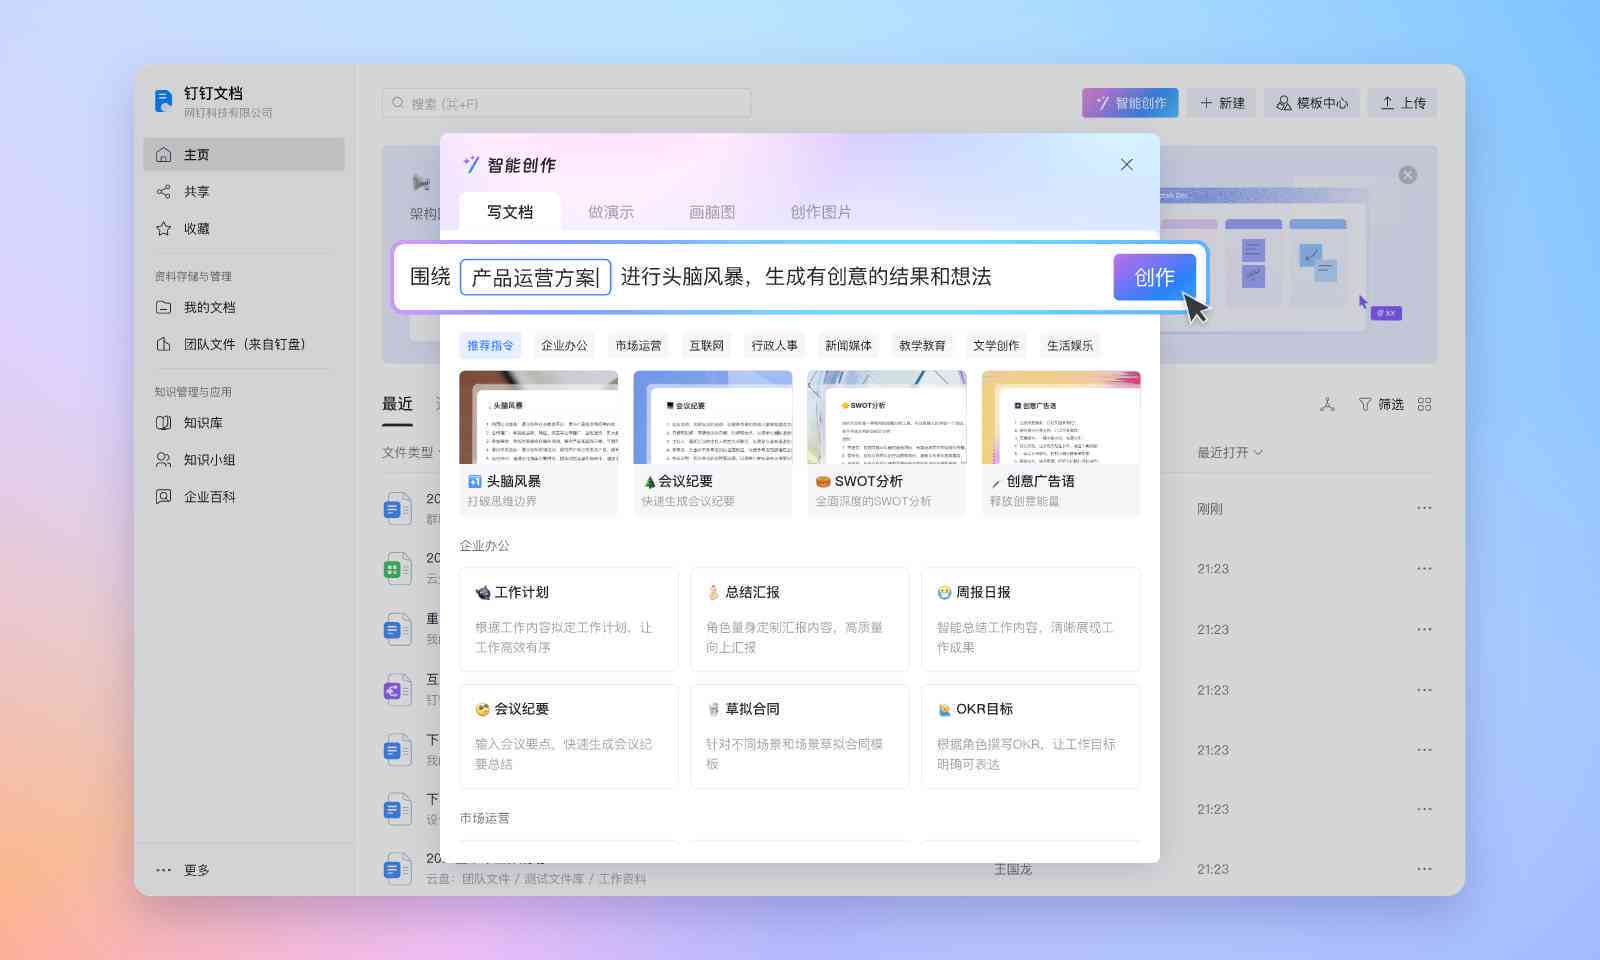This screenshot has height=960, width=1600.
Task: Open the 主页 home sidebar item
Action: pyautogui.click(x=244, y=154)
